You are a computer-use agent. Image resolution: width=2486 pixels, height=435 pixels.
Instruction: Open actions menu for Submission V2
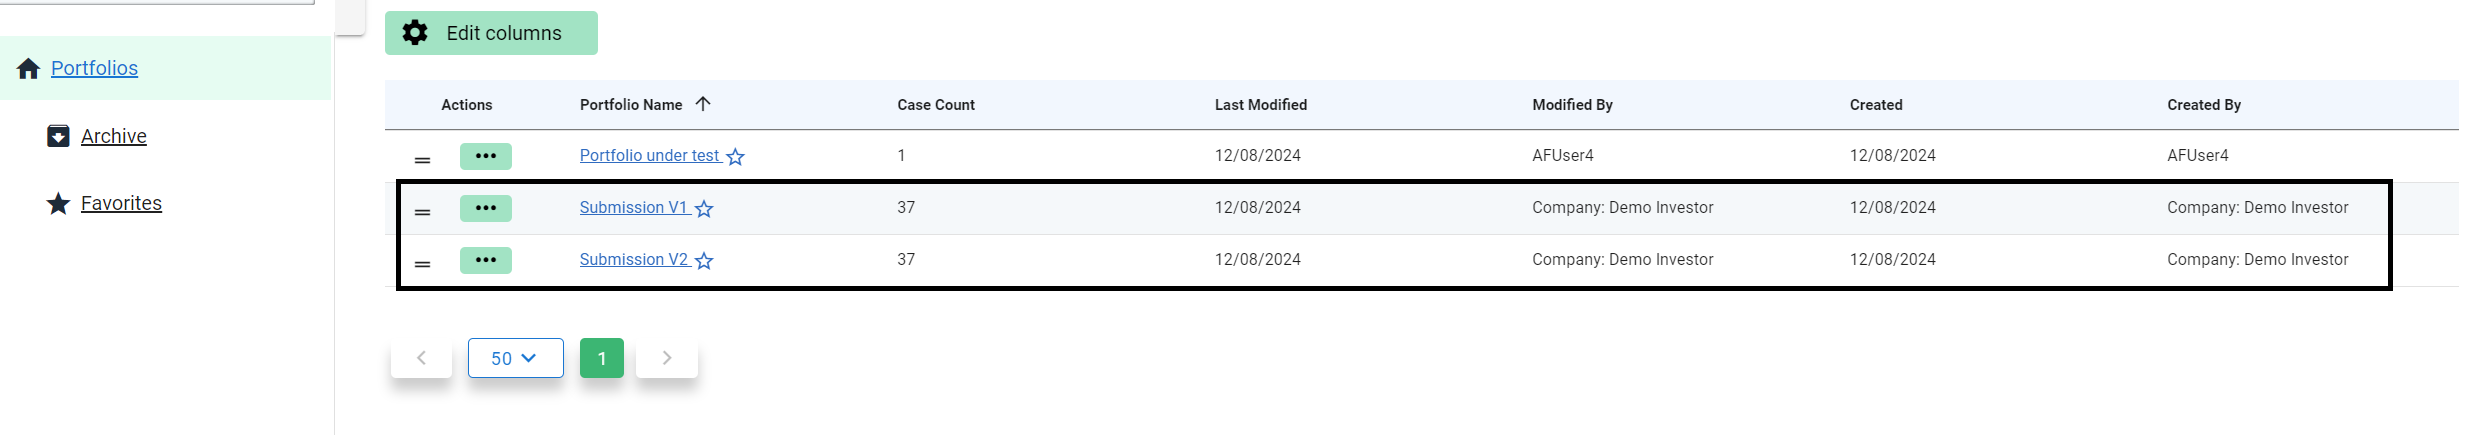point(486,260)
